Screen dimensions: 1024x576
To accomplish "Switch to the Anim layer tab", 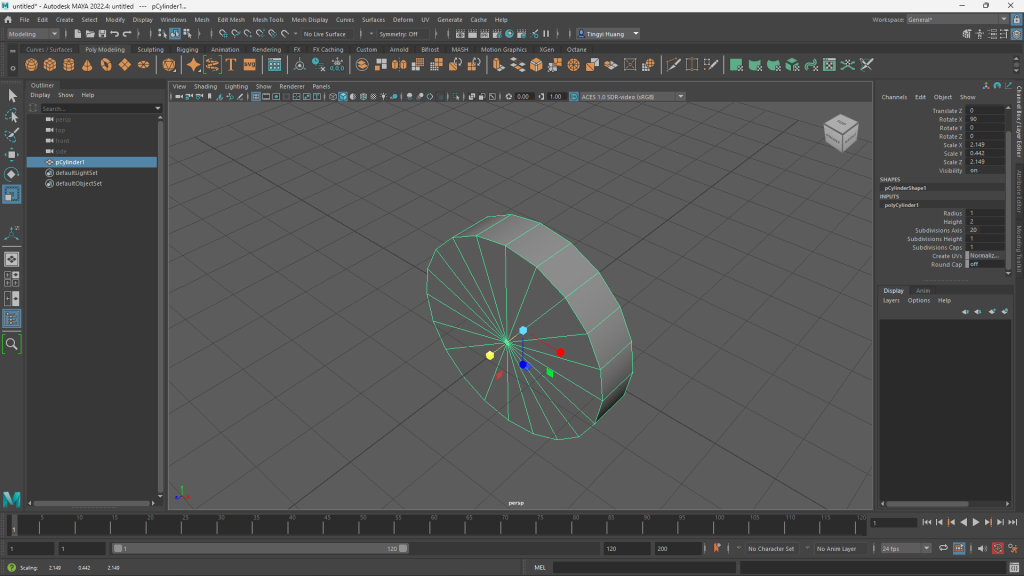I will (922, 291).
